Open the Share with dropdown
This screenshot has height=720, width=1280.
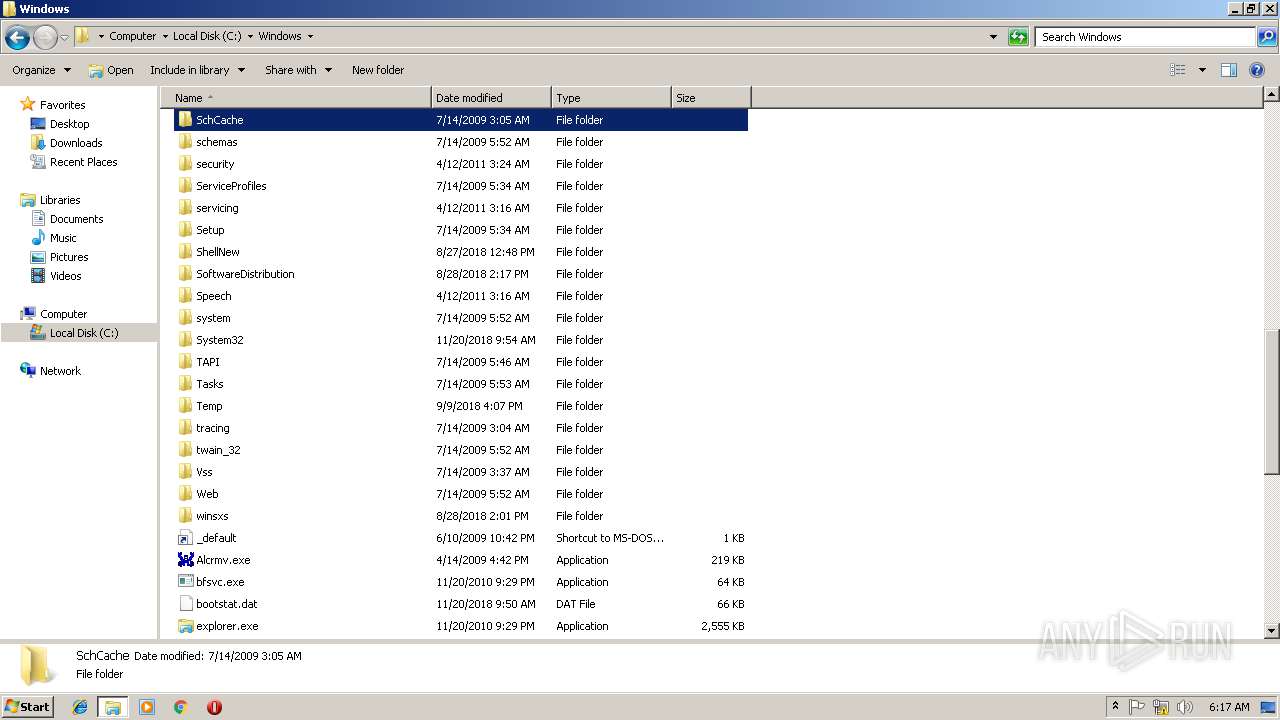298,70
